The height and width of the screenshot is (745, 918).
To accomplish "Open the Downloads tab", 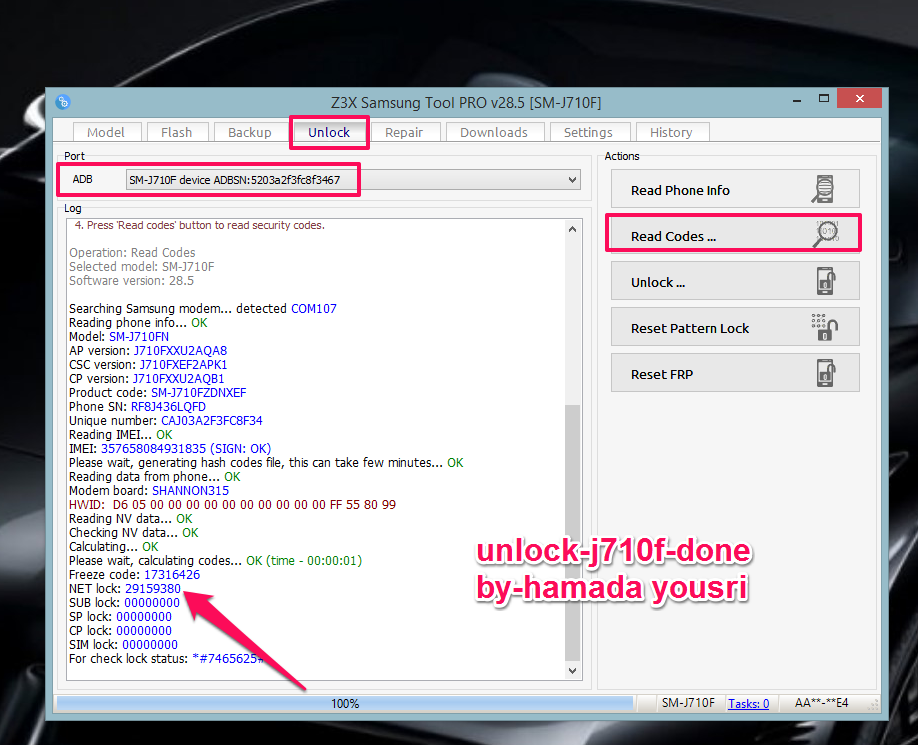I will (494, 132).
